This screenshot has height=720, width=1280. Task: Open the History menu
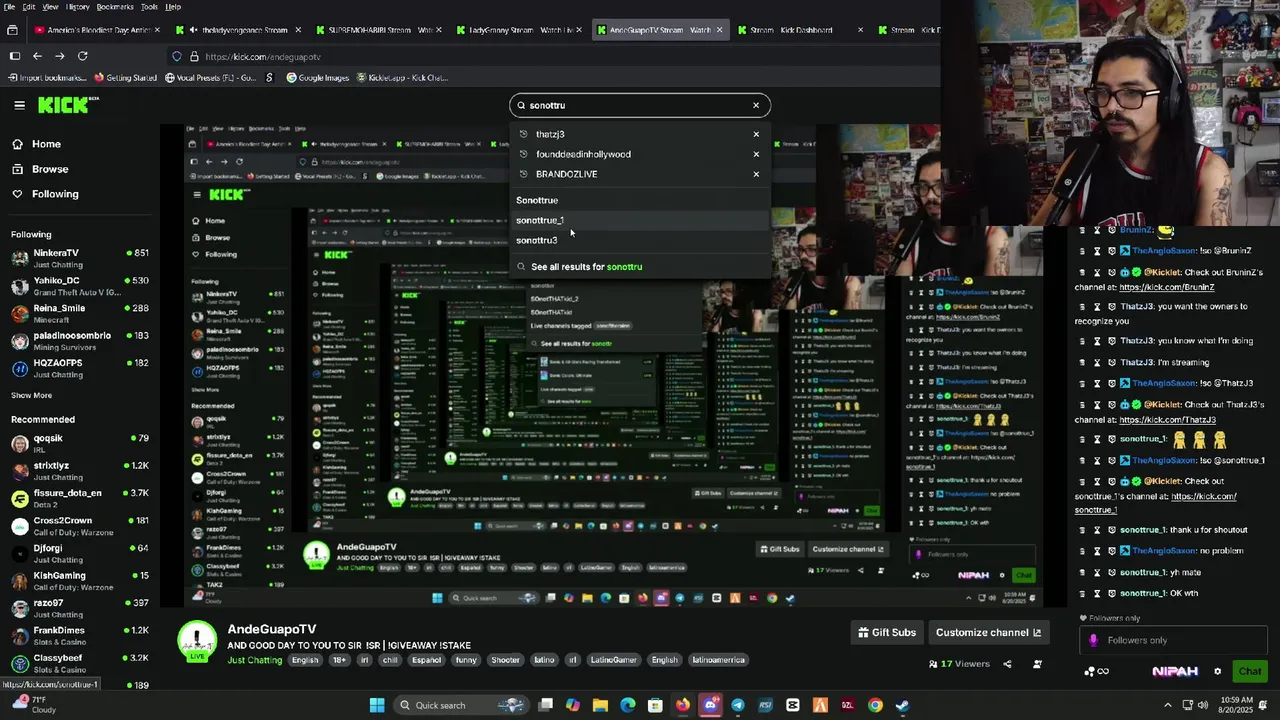[77, 7]
